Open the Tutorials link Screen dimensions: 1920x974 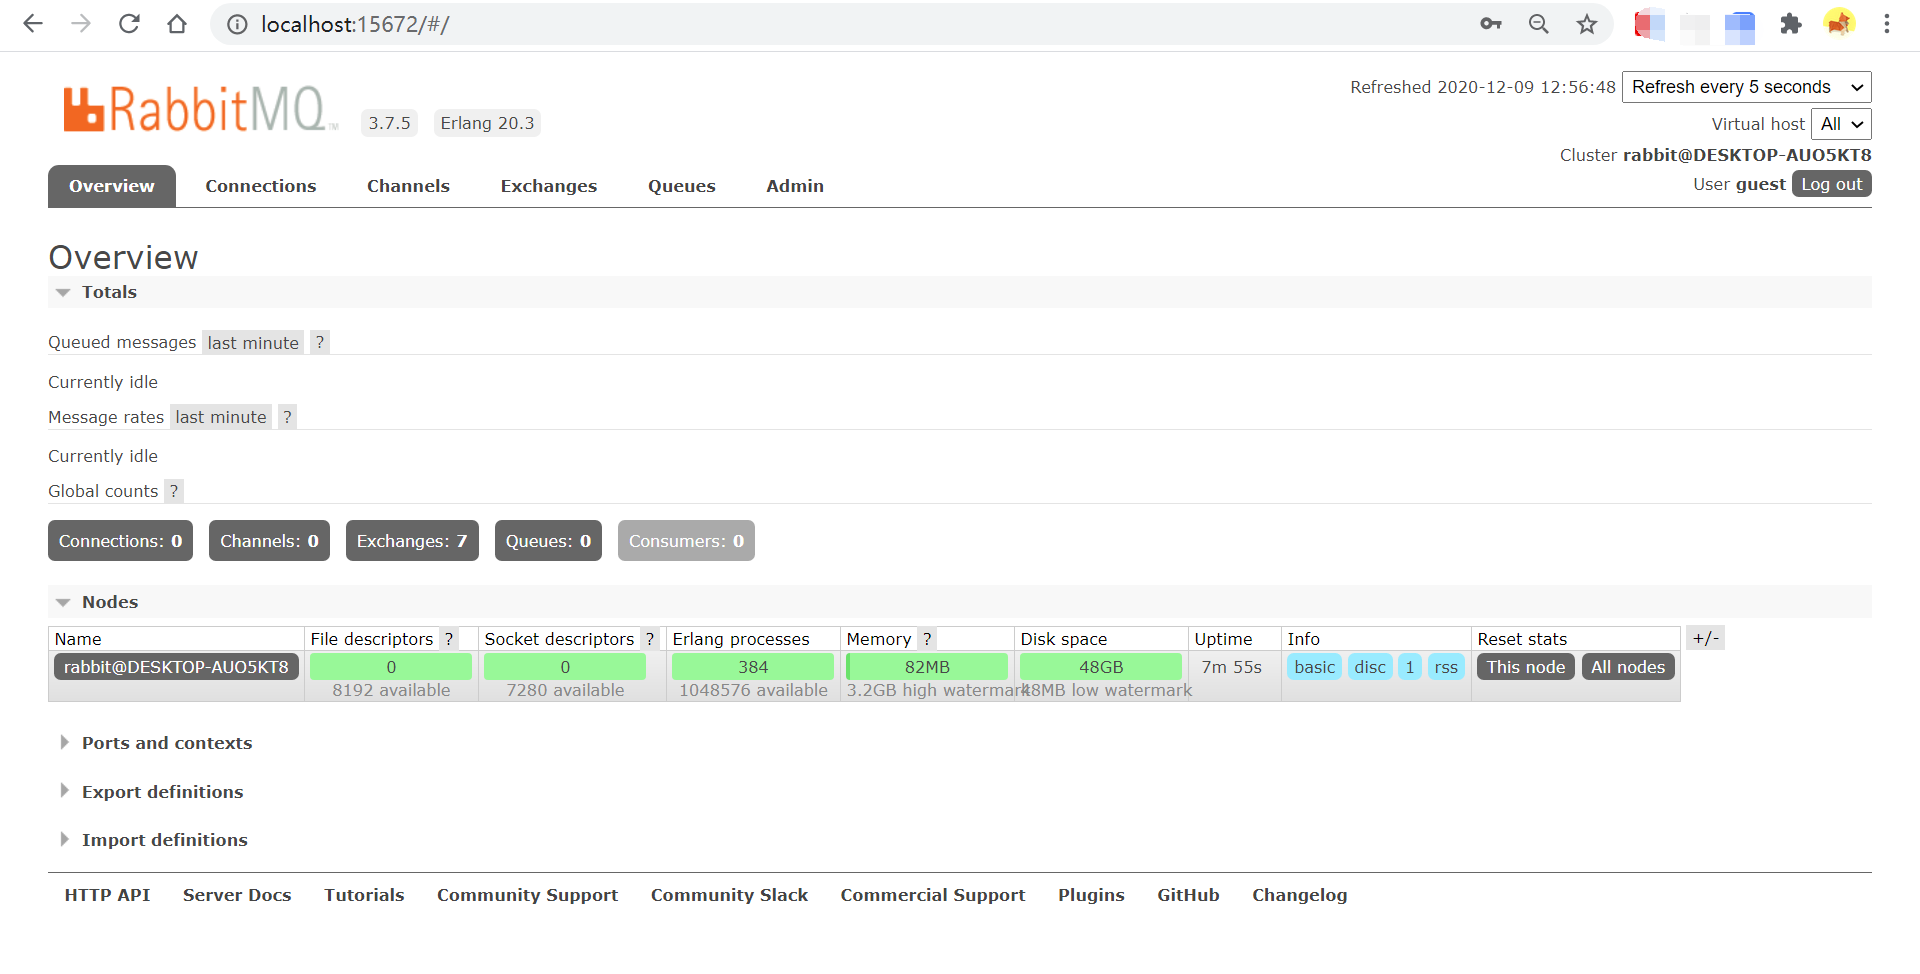tap(364, 895)
